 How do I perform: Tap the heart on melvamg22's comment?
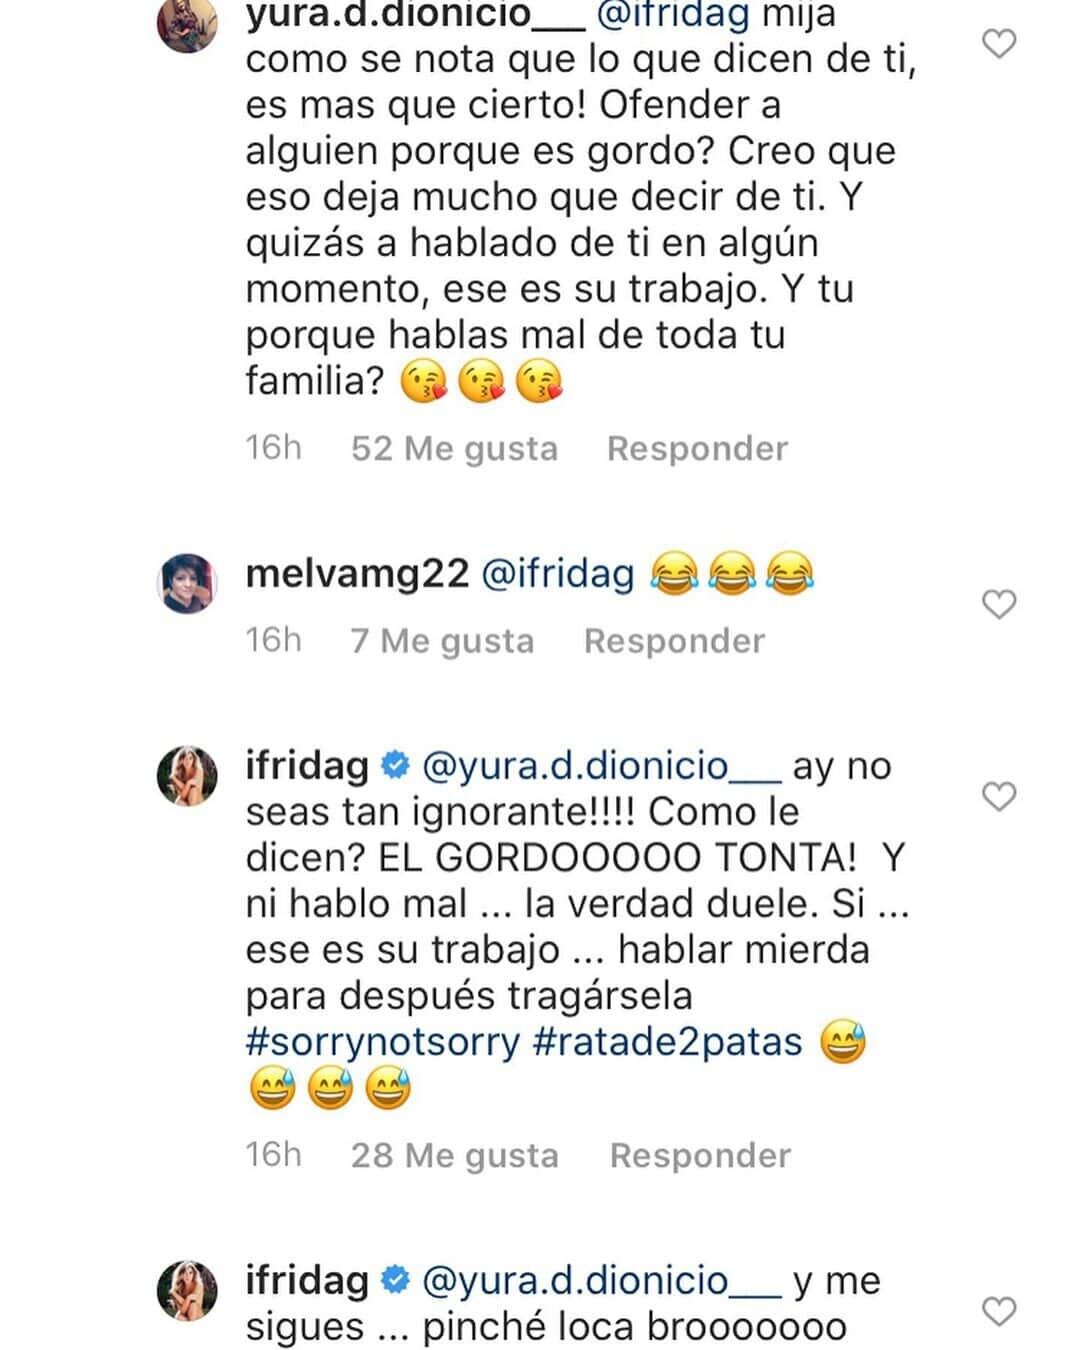[999, 605]
